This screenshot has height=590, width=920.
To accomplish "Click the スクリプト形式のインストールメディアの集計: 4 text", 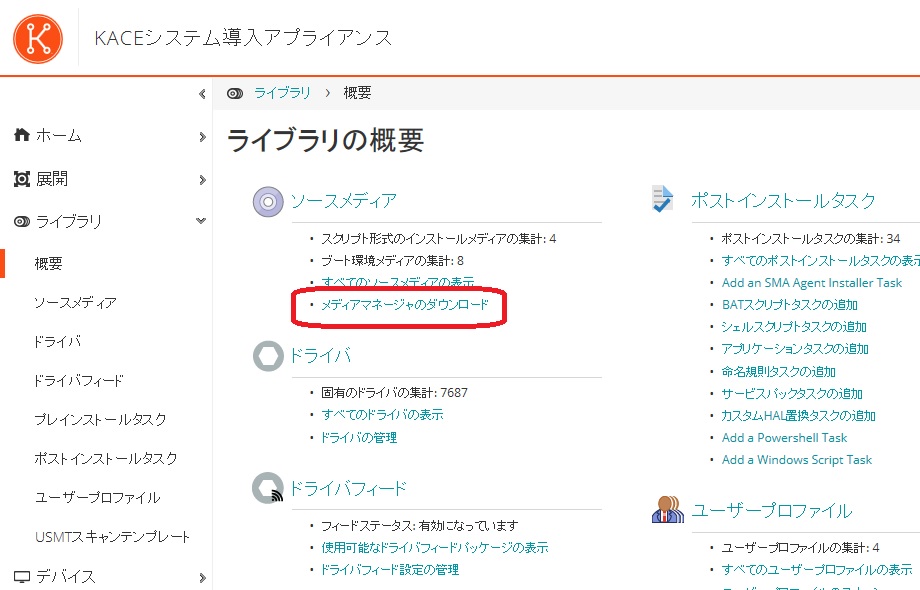I will pyautogui.click(x=439, y=239).
